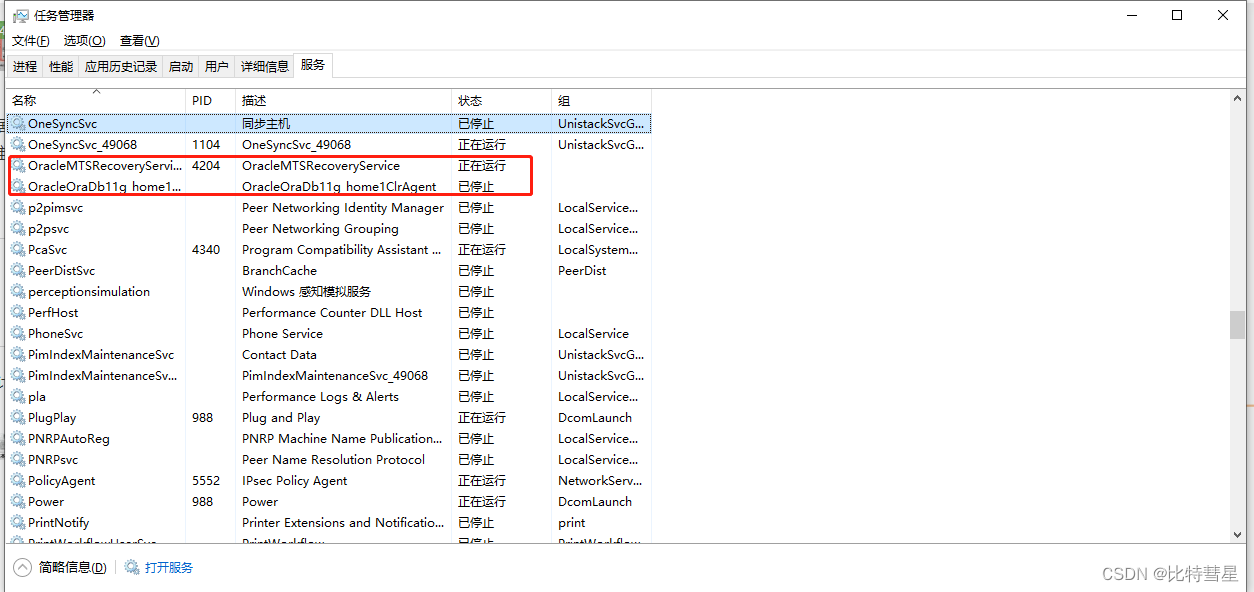Viewport: 1254px width, 592px height.
Task: Click the Performance Logs & Alerts description
Action: pyautogui.click(x=320, y=397)
